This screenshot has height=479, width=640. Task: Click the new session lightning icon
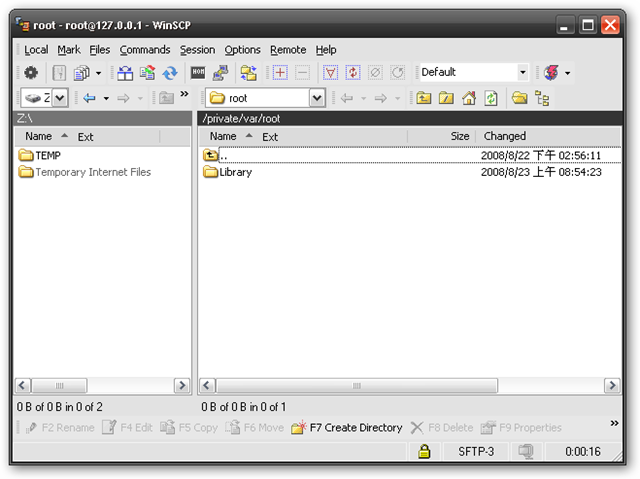[551, 73]
